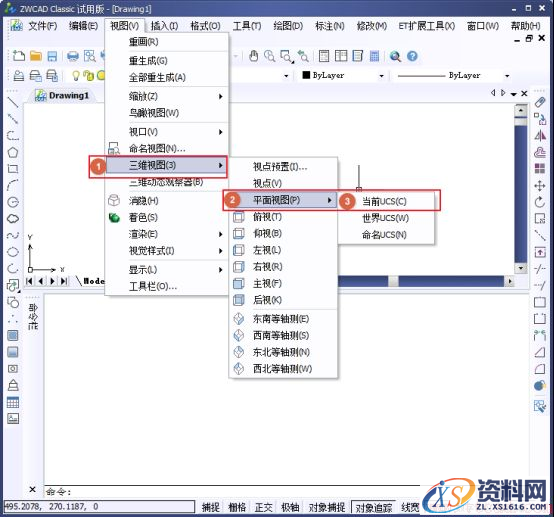
Task: Choose 视点预置(I)... entry
Action: (283, 166)
